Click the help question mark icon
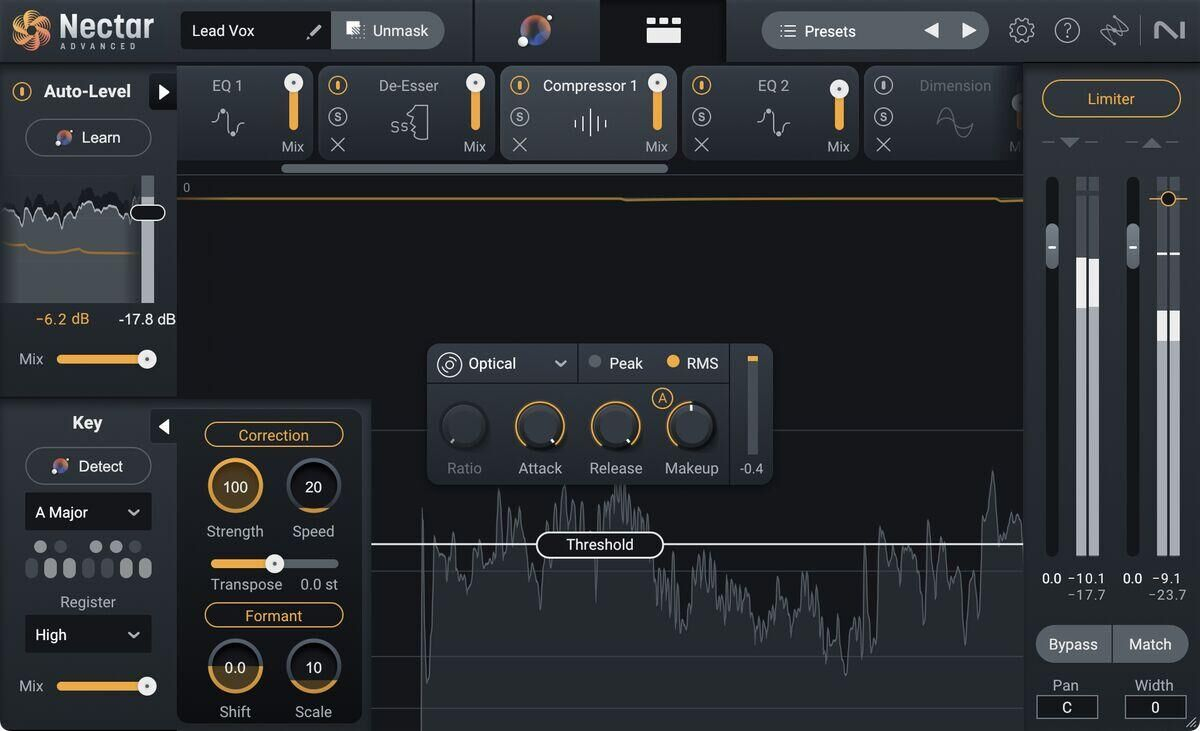1200x731 pixels. (1067, 31)
